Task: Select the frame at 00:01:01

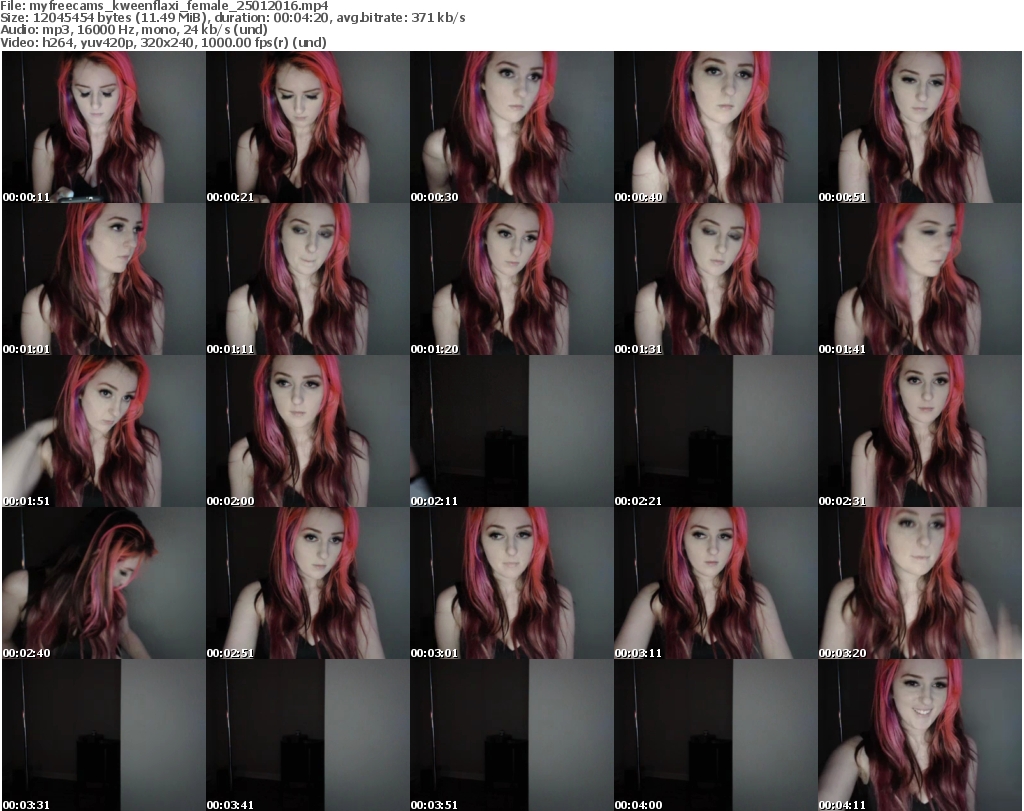Action: pyautogui.click(x=104, y=279)
